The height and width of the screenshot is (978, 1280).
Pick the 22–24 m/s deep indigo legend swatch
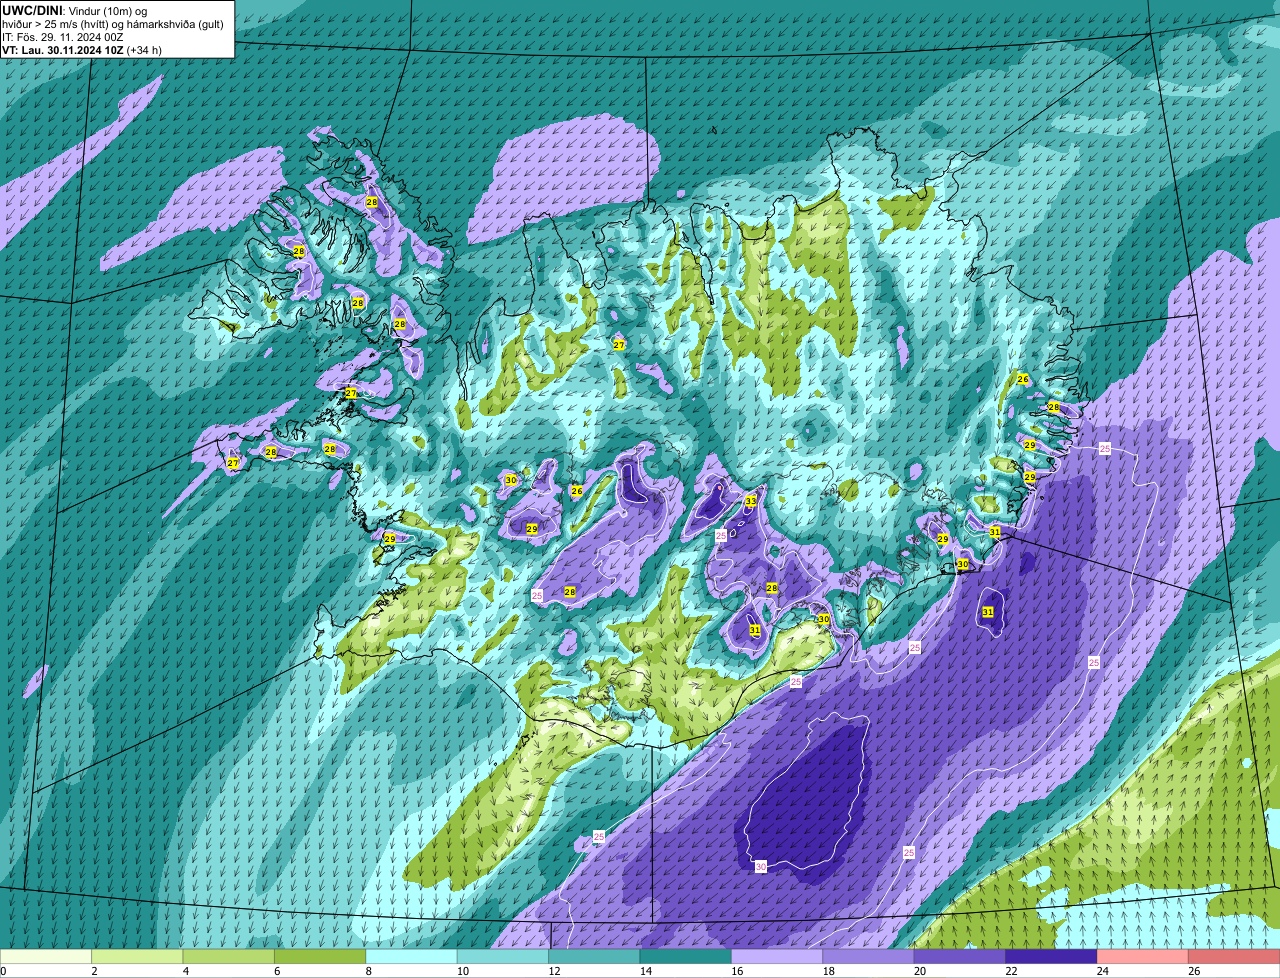tap(1052, 956)
